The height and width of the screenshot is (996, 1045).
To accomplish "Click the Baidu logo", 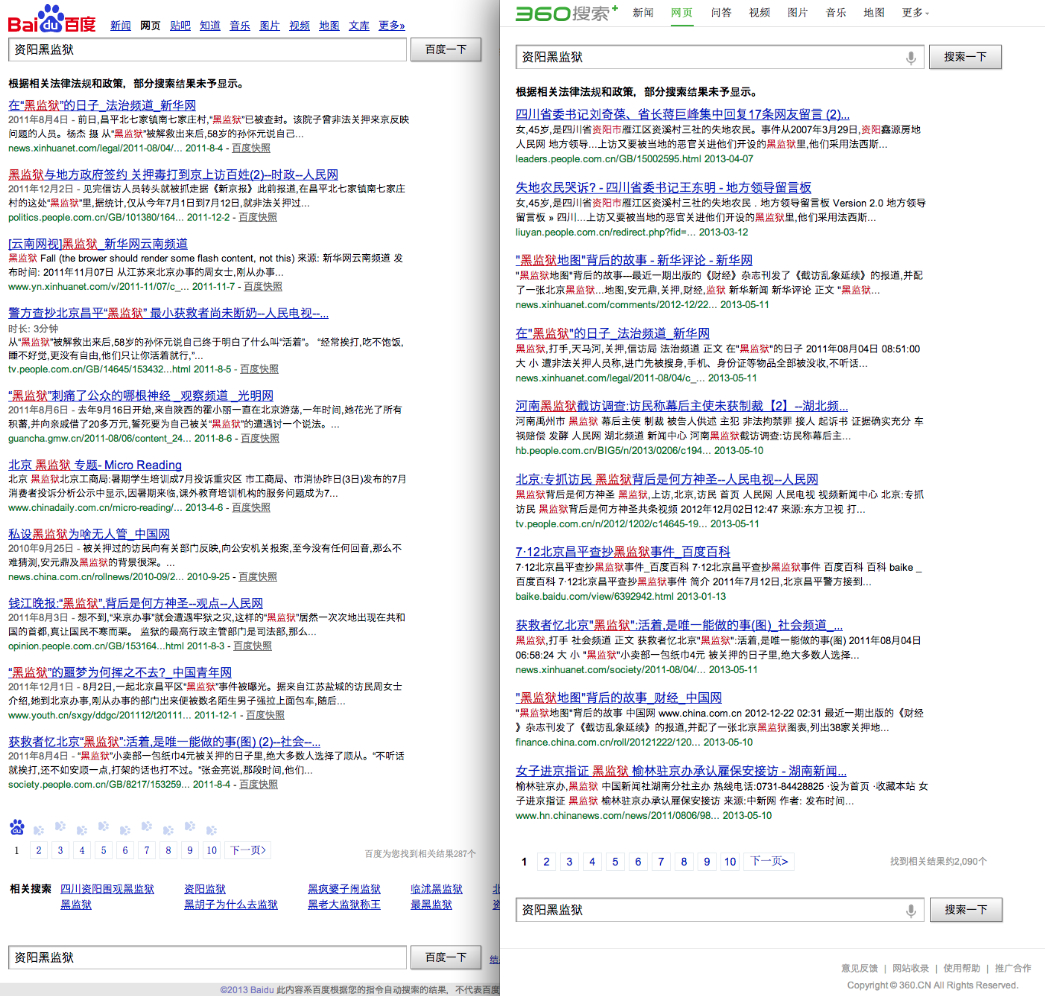I will 51,19.
